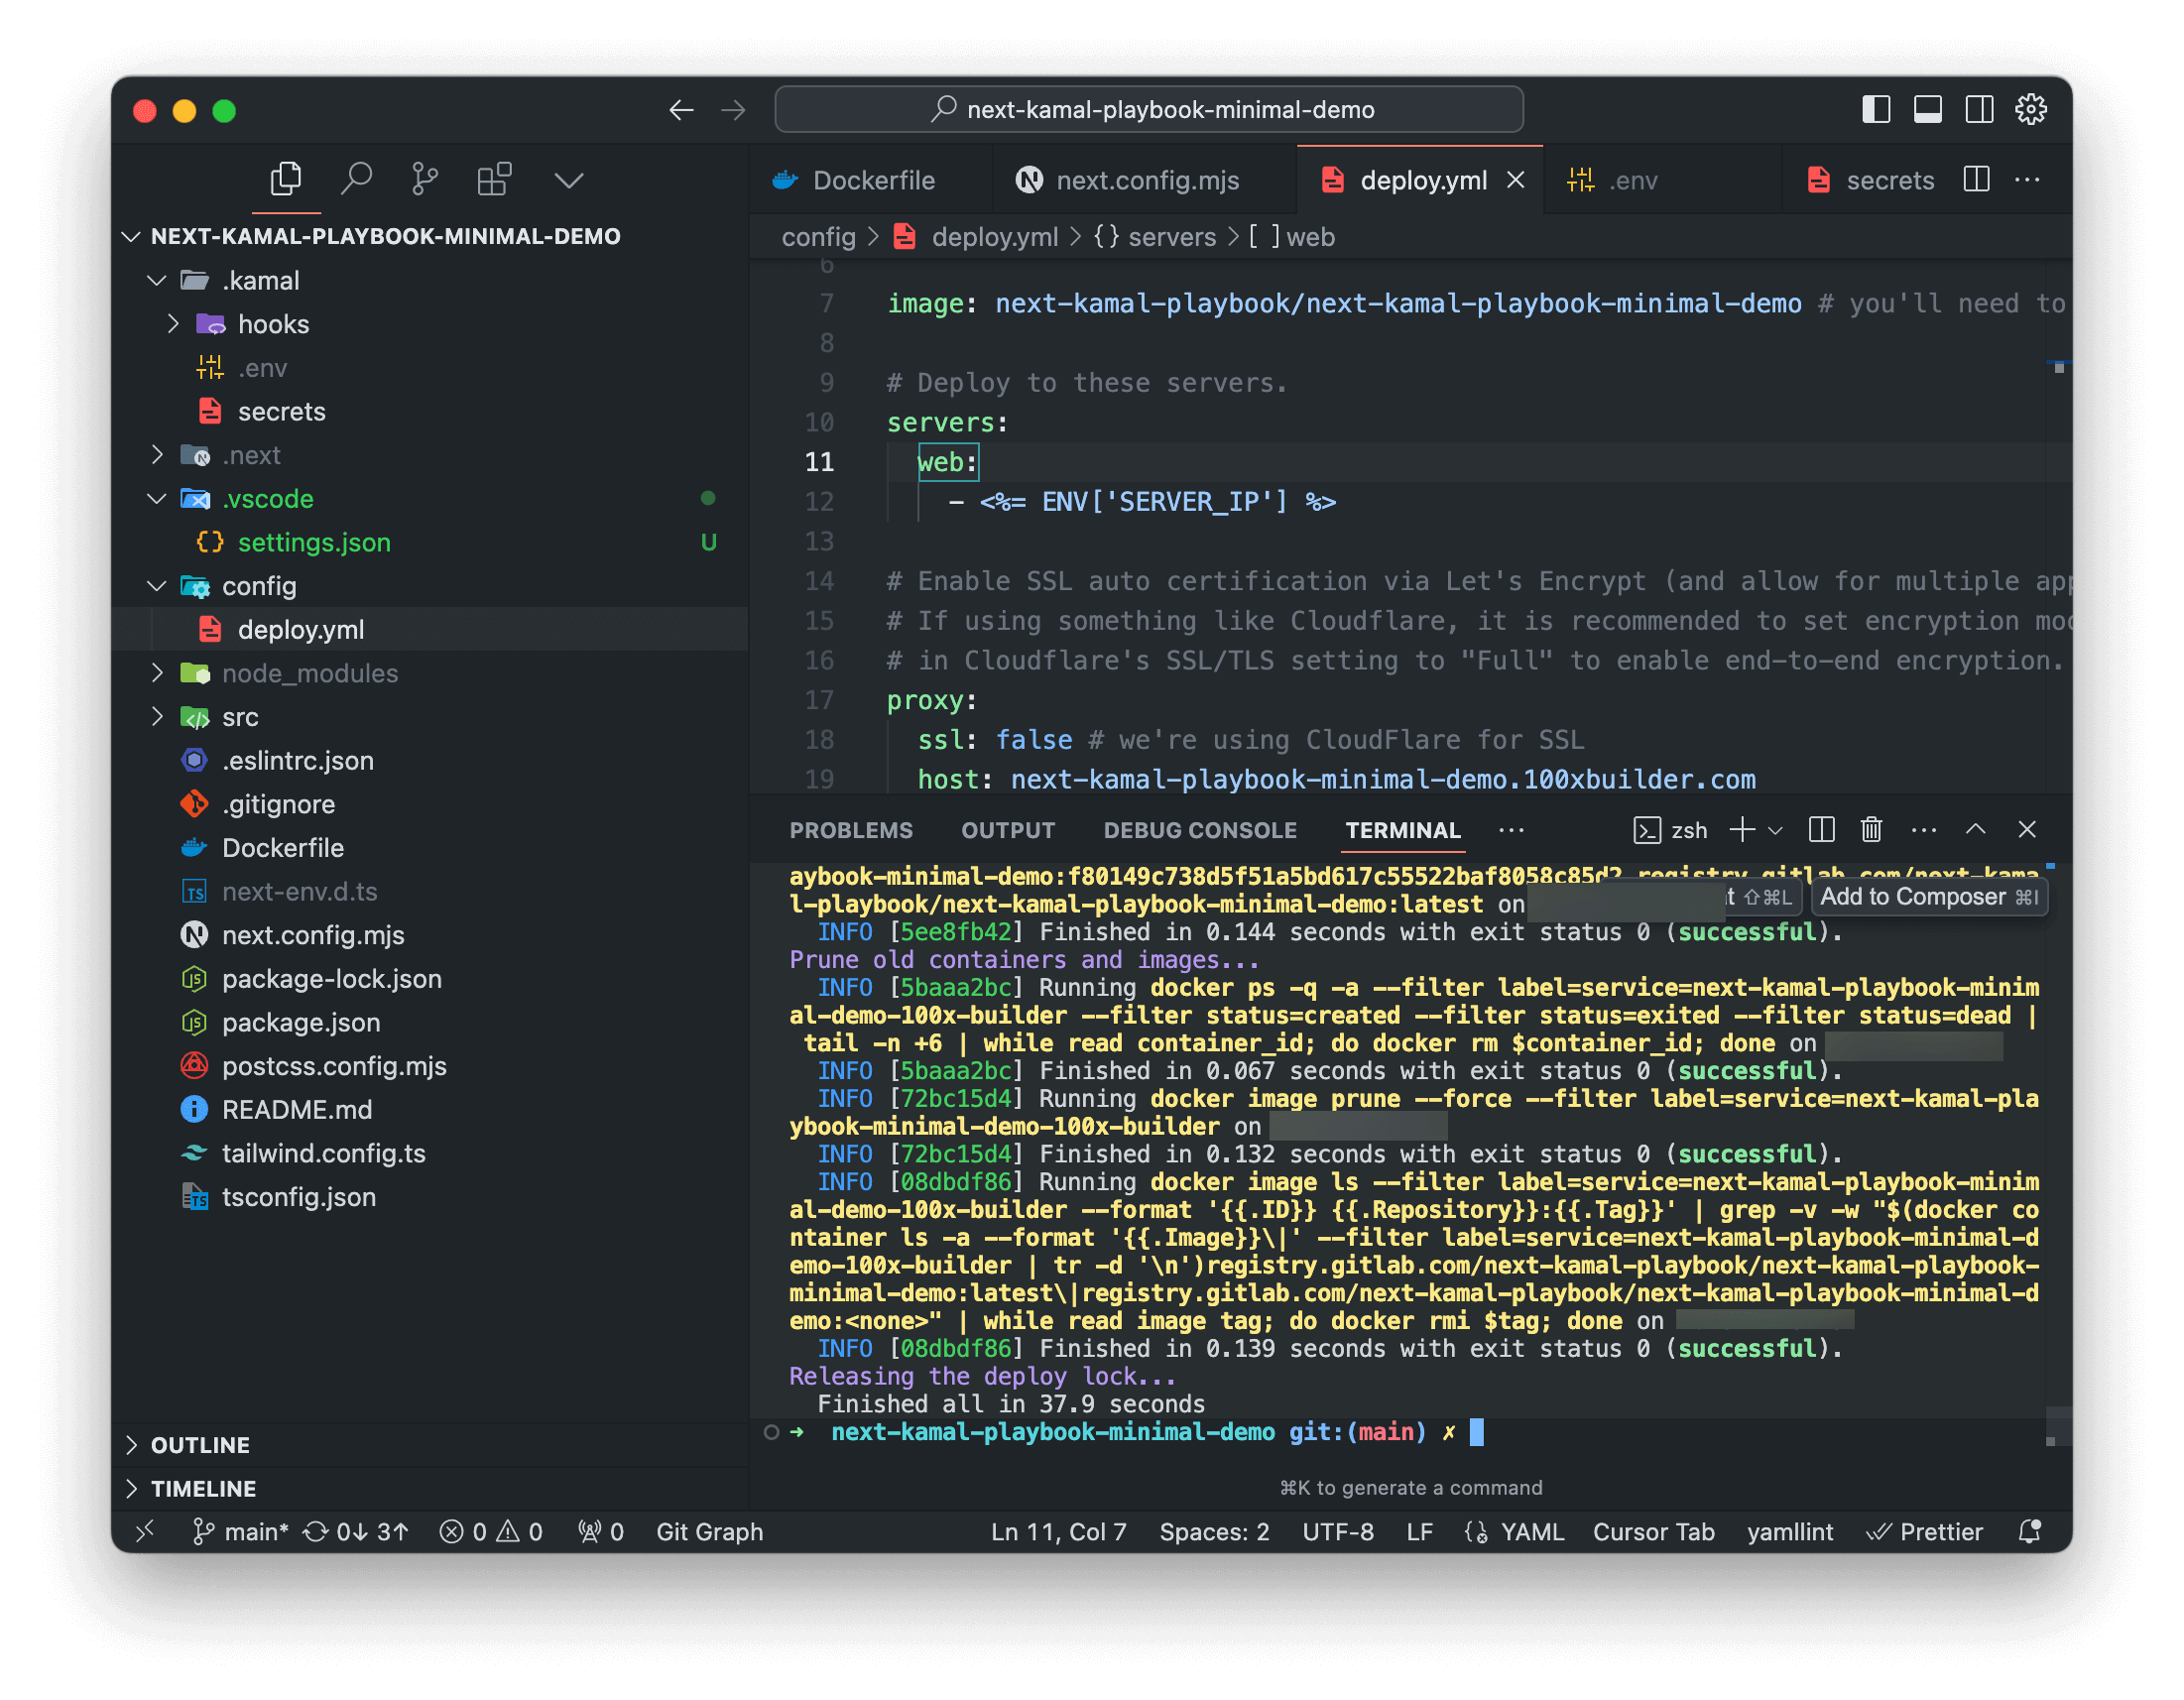Toggle the secondary side bar layout icon
This screenshot has width=2184, height=1700.
pyautogui.click(x=1978, y=110)
